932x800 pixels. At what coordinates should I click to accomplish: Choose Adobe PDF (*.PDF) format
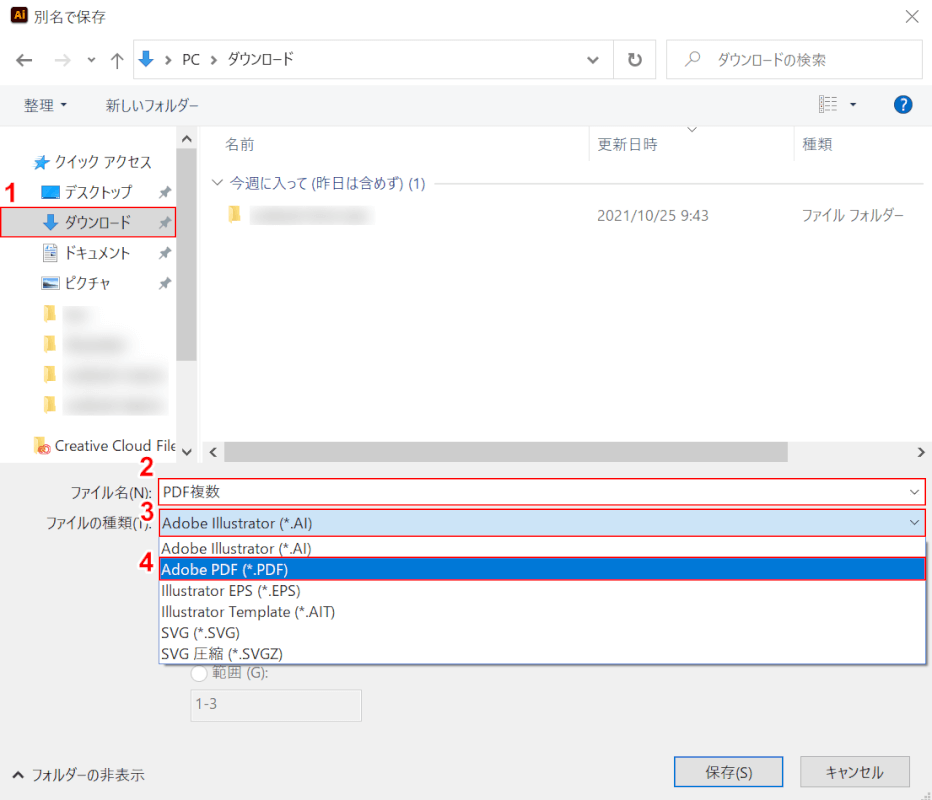click(x=542, y=569)
